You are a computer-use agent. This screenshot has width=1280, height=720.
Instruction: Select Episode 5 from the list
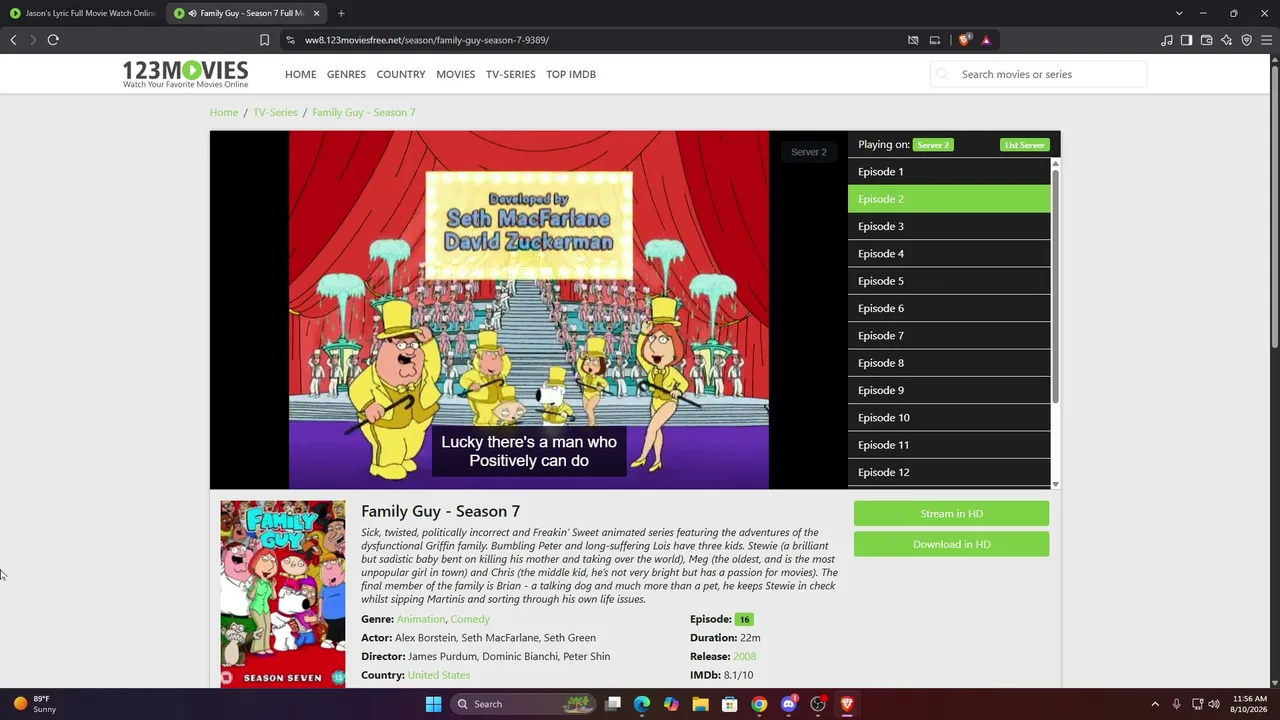949,281
